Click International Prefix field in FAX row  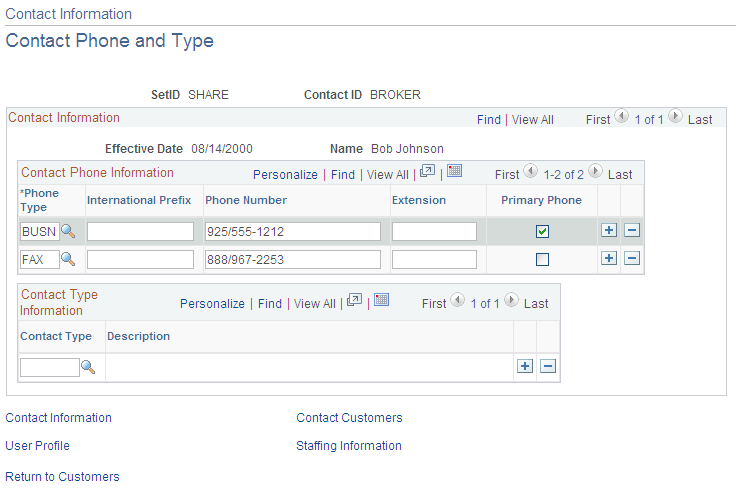pos(140,259)
